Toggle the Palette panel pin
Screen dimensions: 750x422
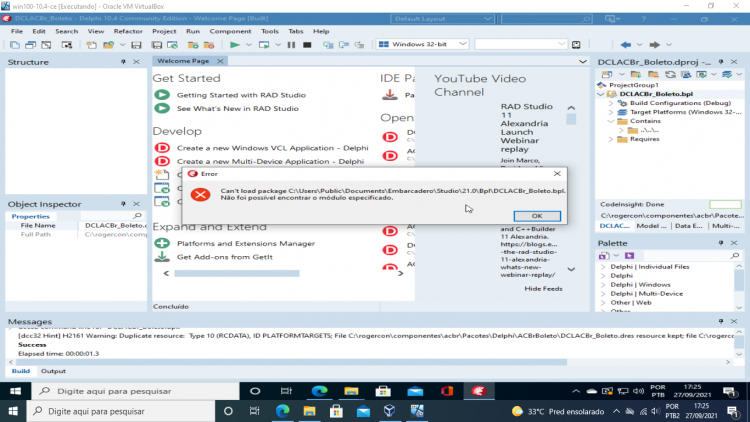point(721,243)
